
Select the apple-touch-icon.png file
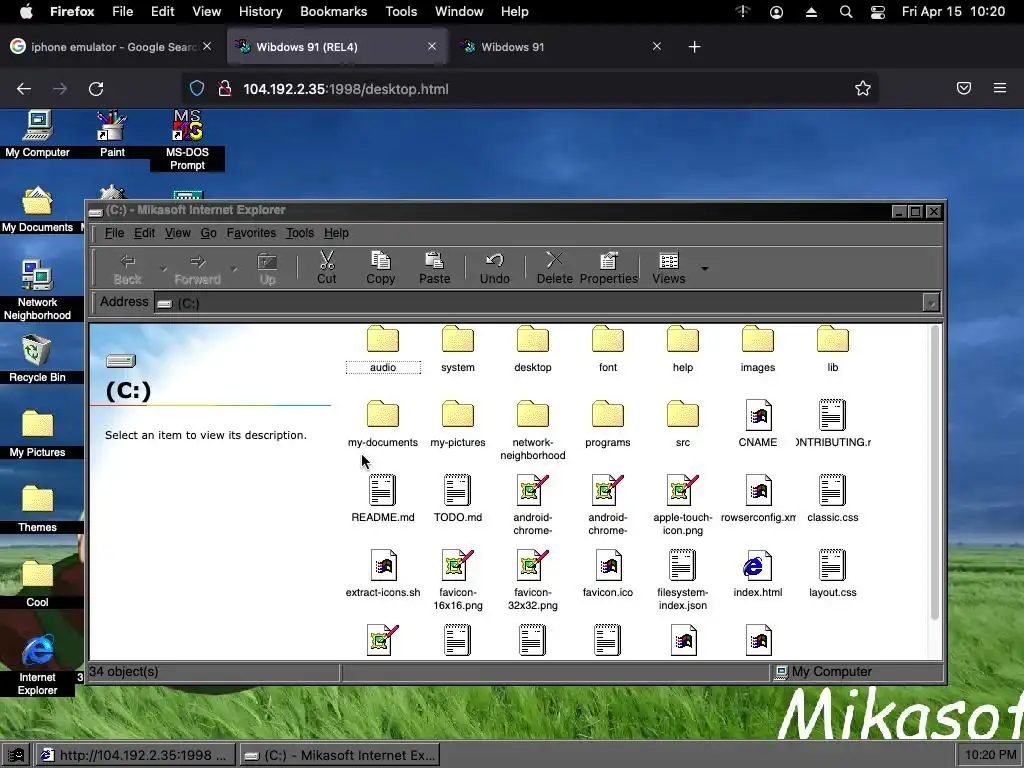(x=682, y=505)
